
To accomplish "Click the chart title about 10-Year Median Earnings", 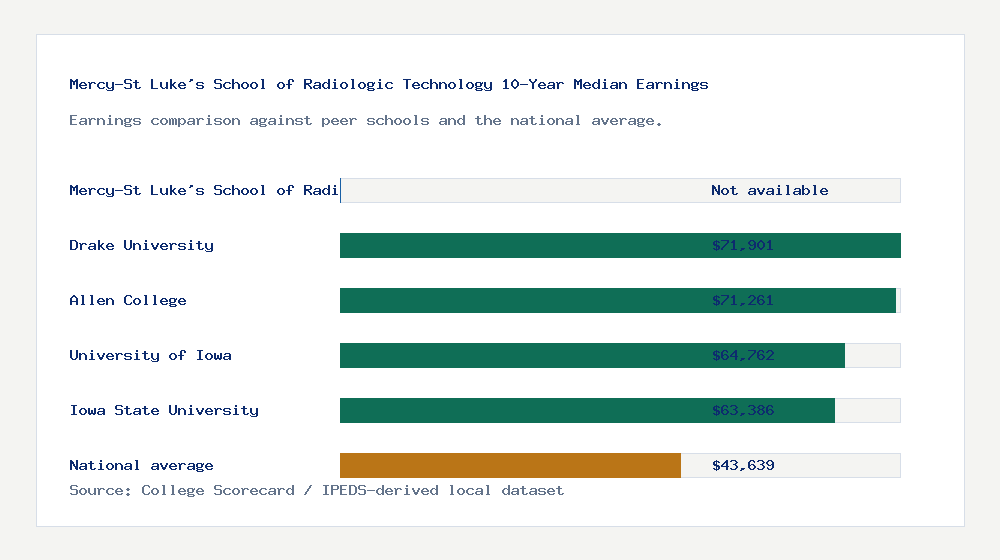I will tap(388, 84).
